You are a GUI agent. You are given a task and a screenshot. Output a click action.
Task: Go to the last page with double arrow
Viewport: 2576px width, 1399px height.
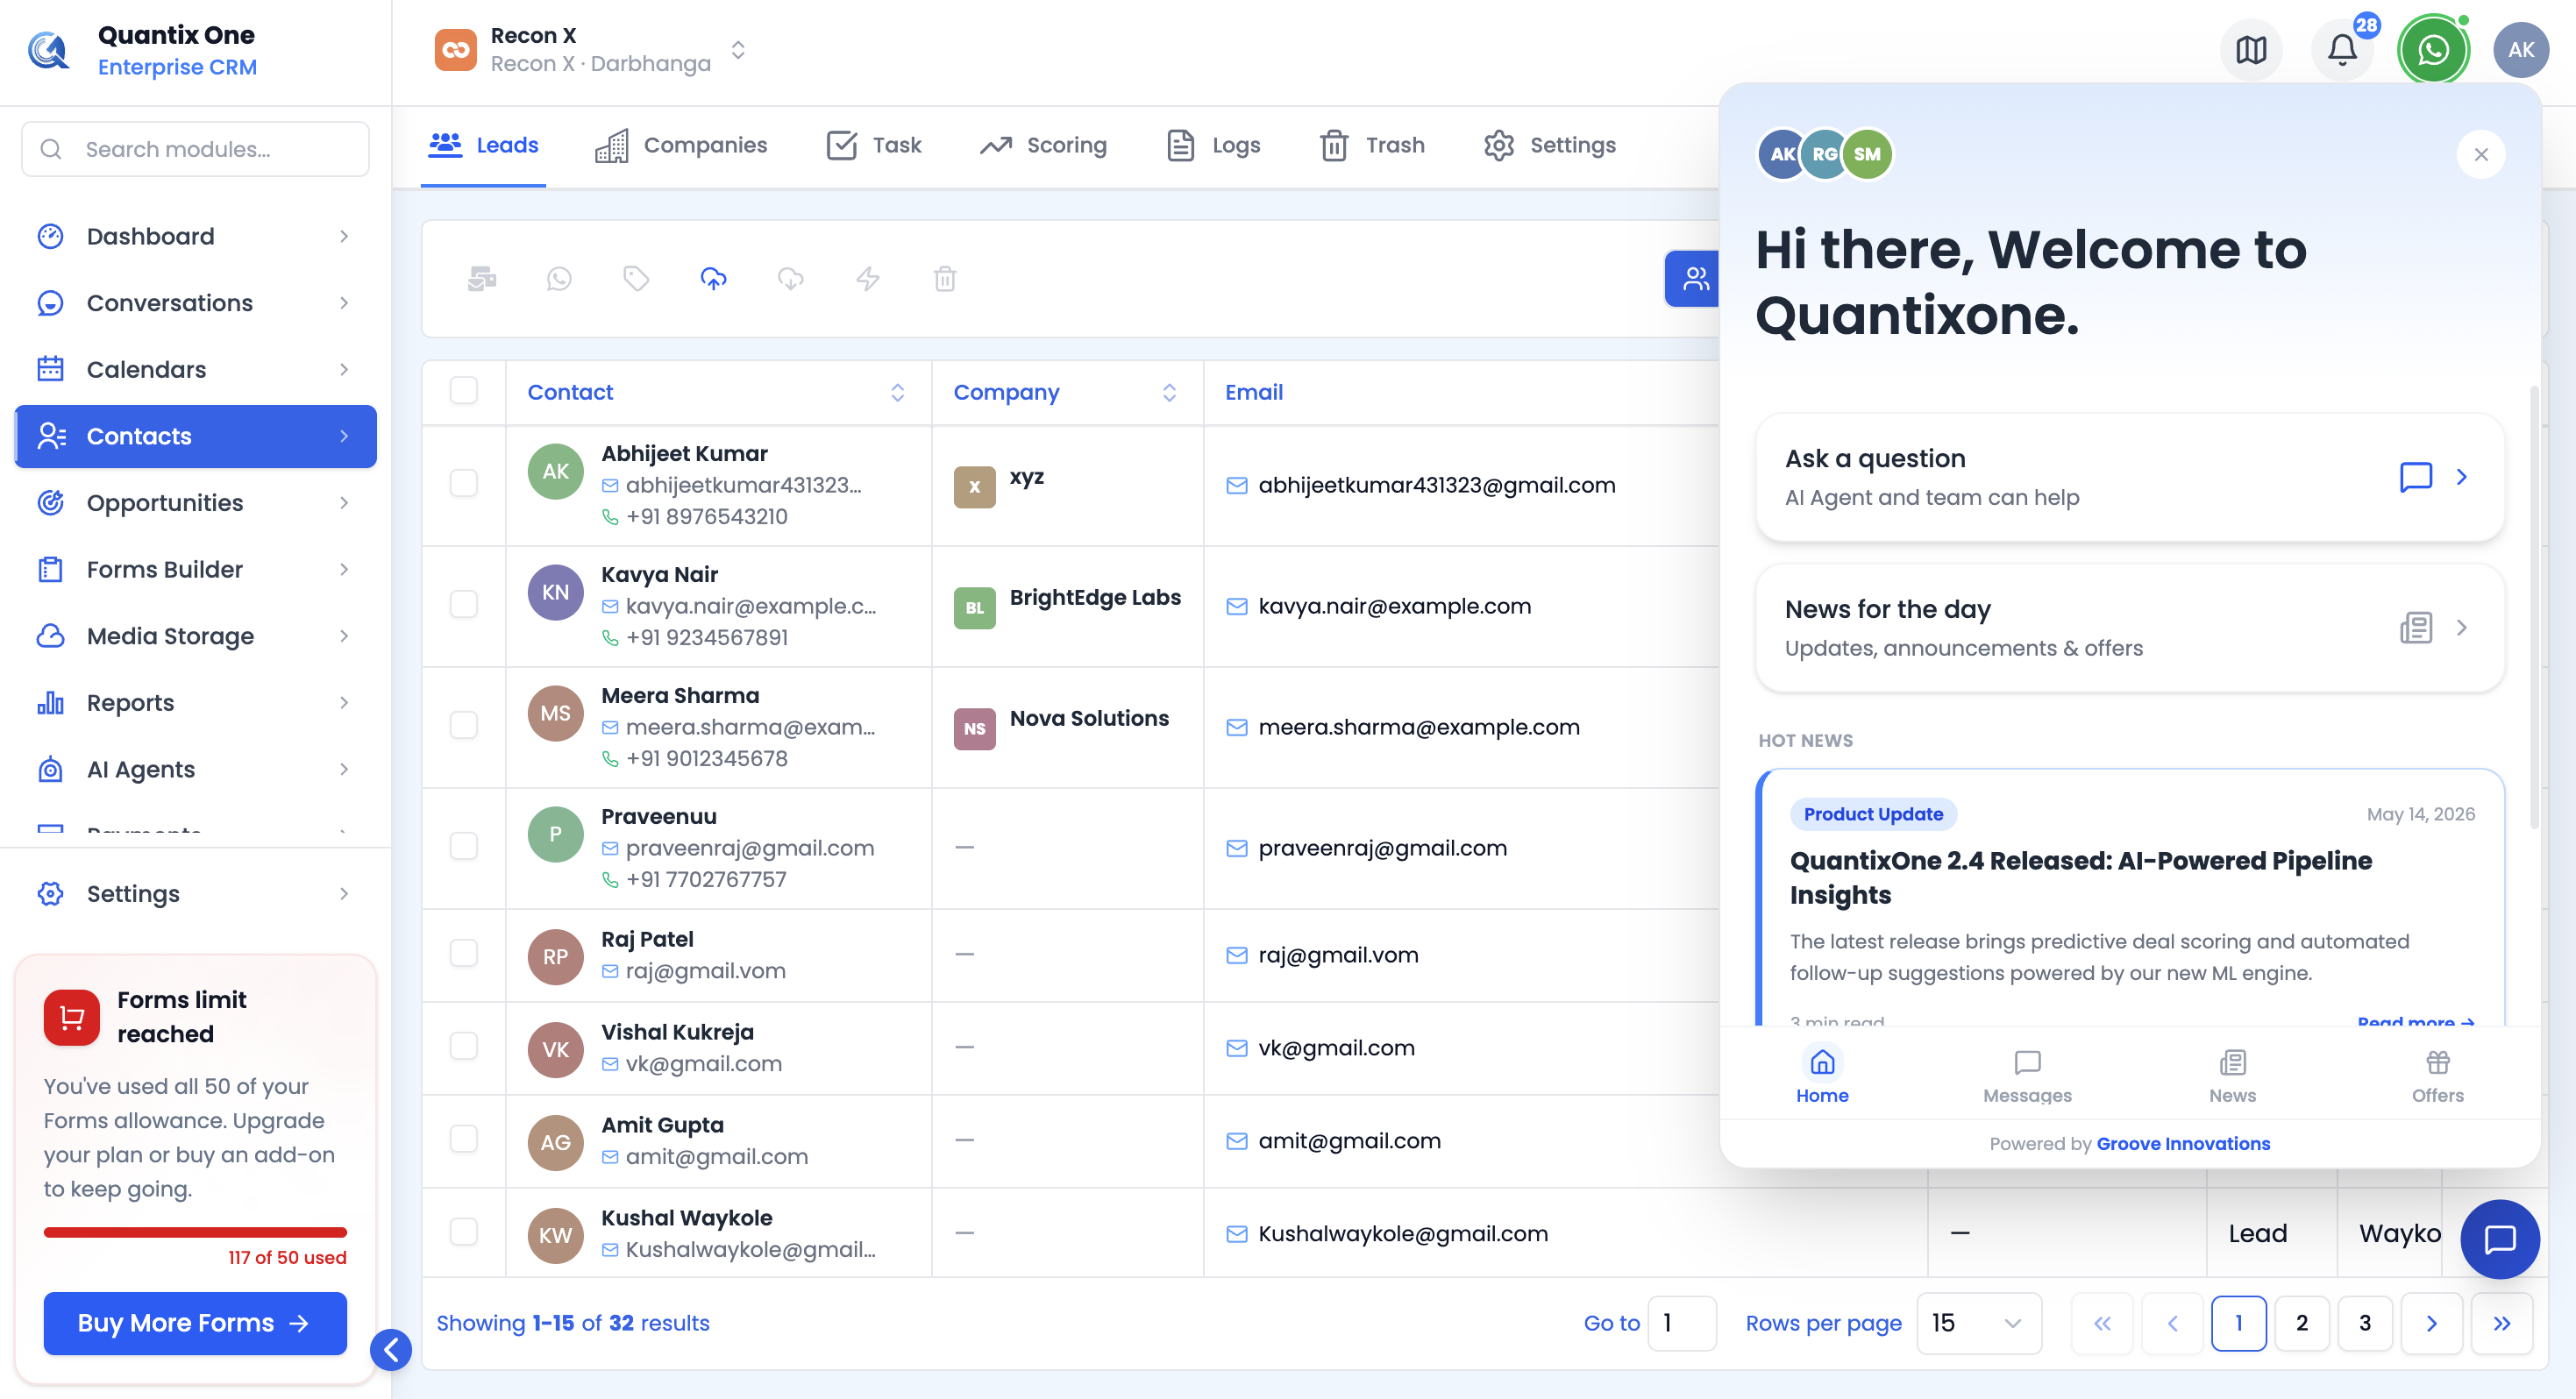(x=2501, y=1323)
